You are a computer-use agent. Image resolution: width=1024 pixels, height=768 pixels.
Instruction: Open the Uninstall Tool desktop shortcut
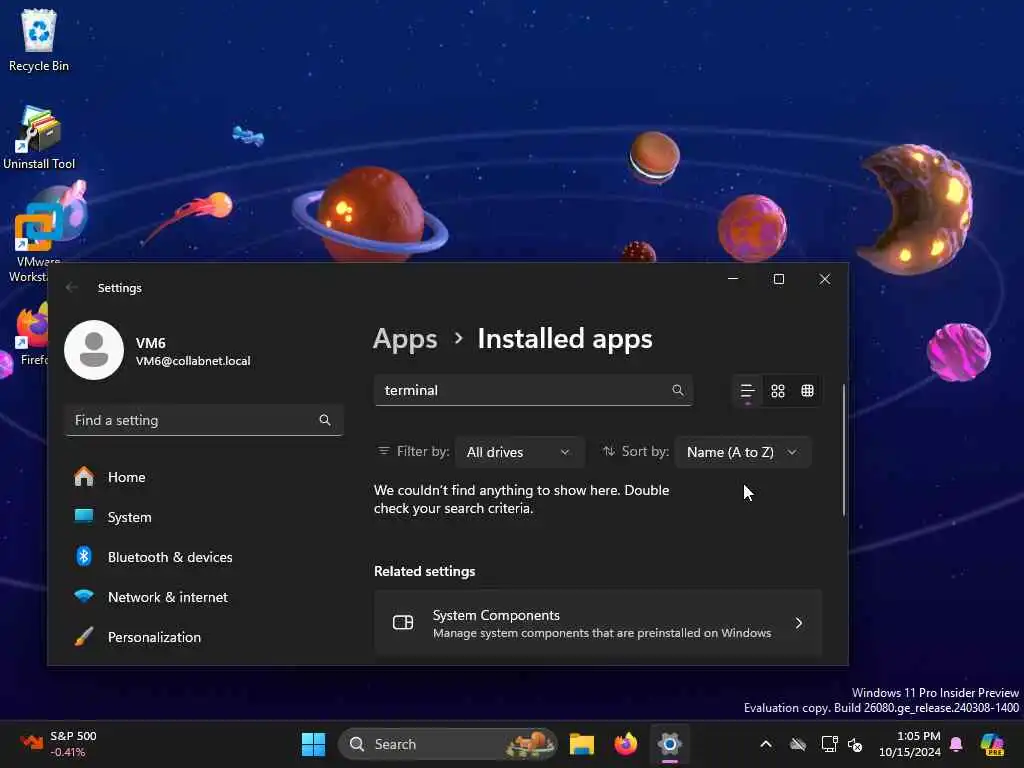tap(39, 138)
